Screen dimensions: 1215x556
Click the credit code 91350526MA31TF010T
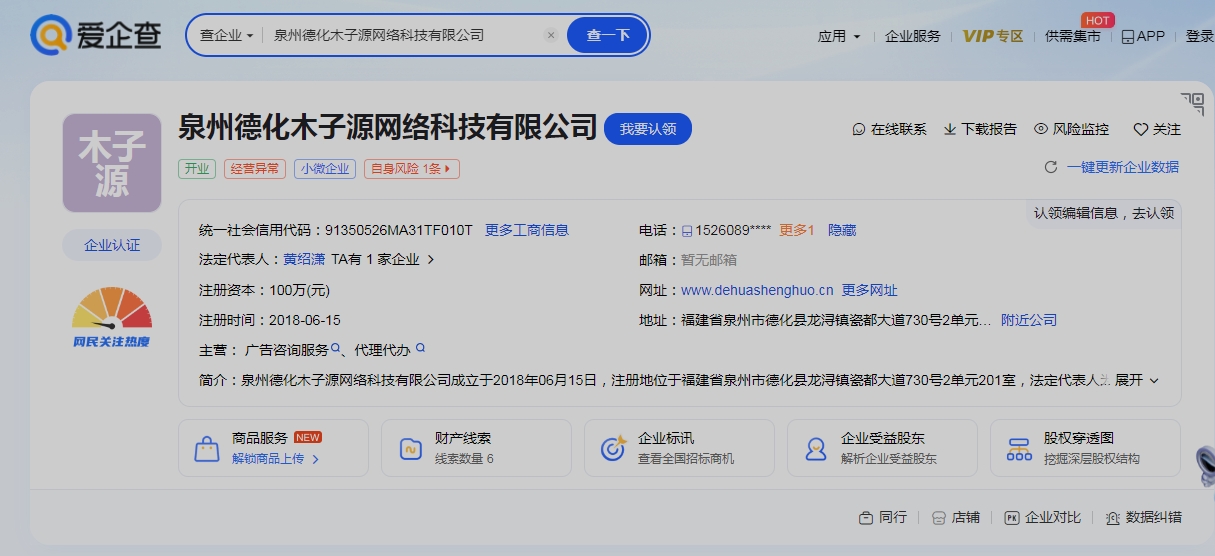coord(398,230)
